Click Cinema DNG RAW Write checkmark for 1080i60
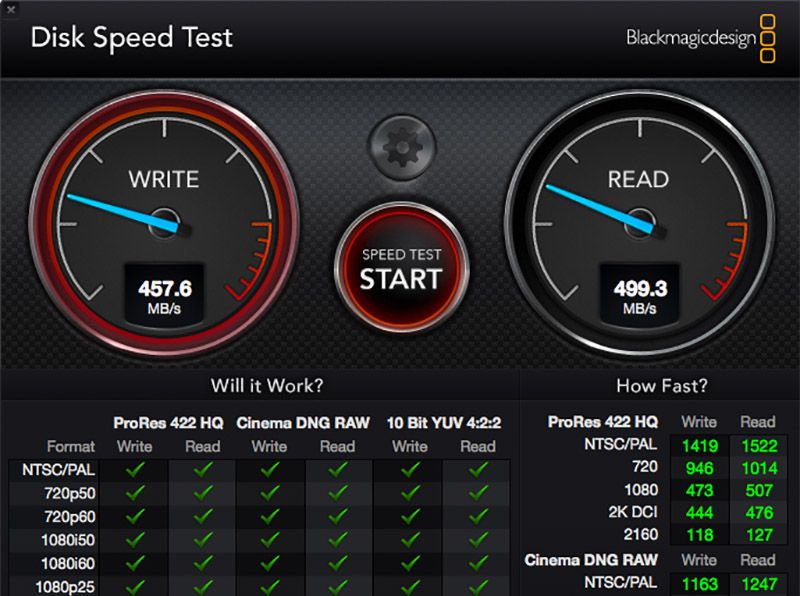800x596 pixels. click(270, 564)
